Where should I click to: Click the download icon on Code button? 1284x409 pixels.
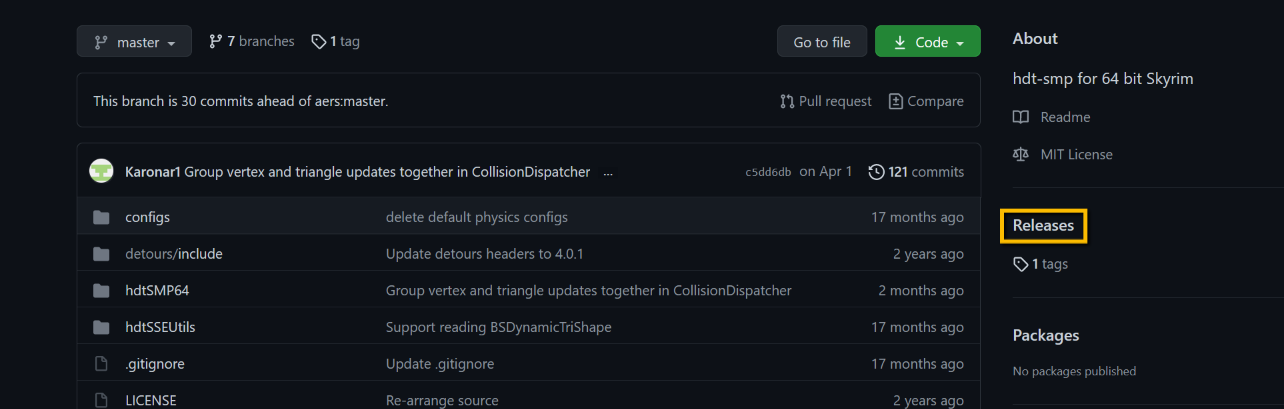pyautogui.click(x=900, y=42)
